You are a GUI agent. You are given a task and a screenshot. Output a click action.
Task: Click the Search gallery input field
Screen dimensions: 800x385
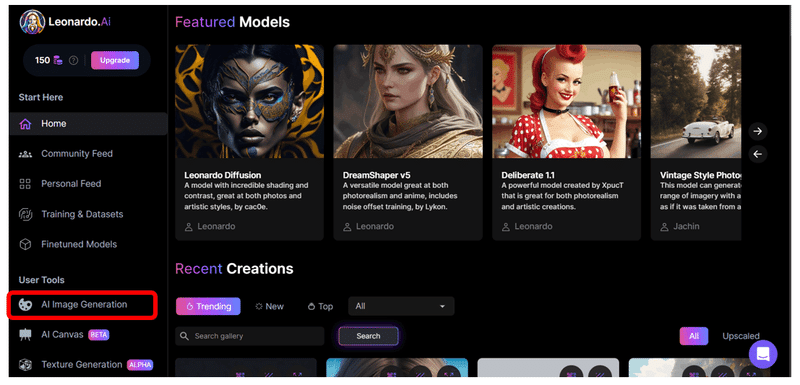(249, 336)
